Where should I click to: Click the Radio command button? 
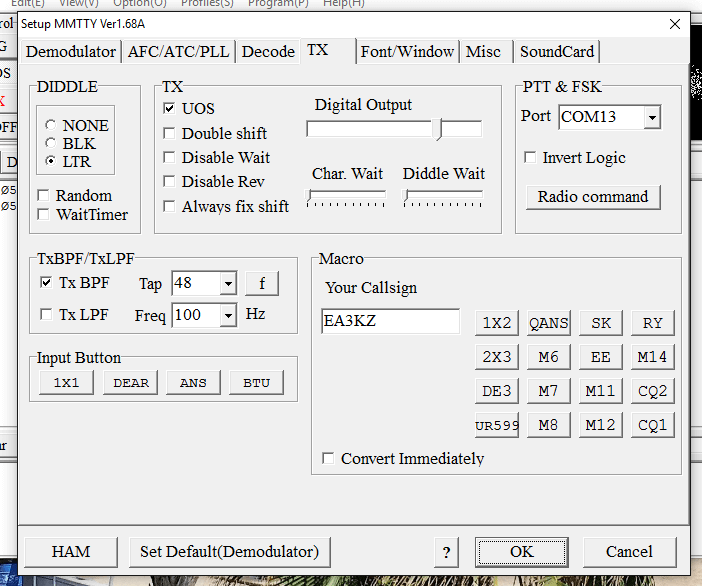(593, 197)
